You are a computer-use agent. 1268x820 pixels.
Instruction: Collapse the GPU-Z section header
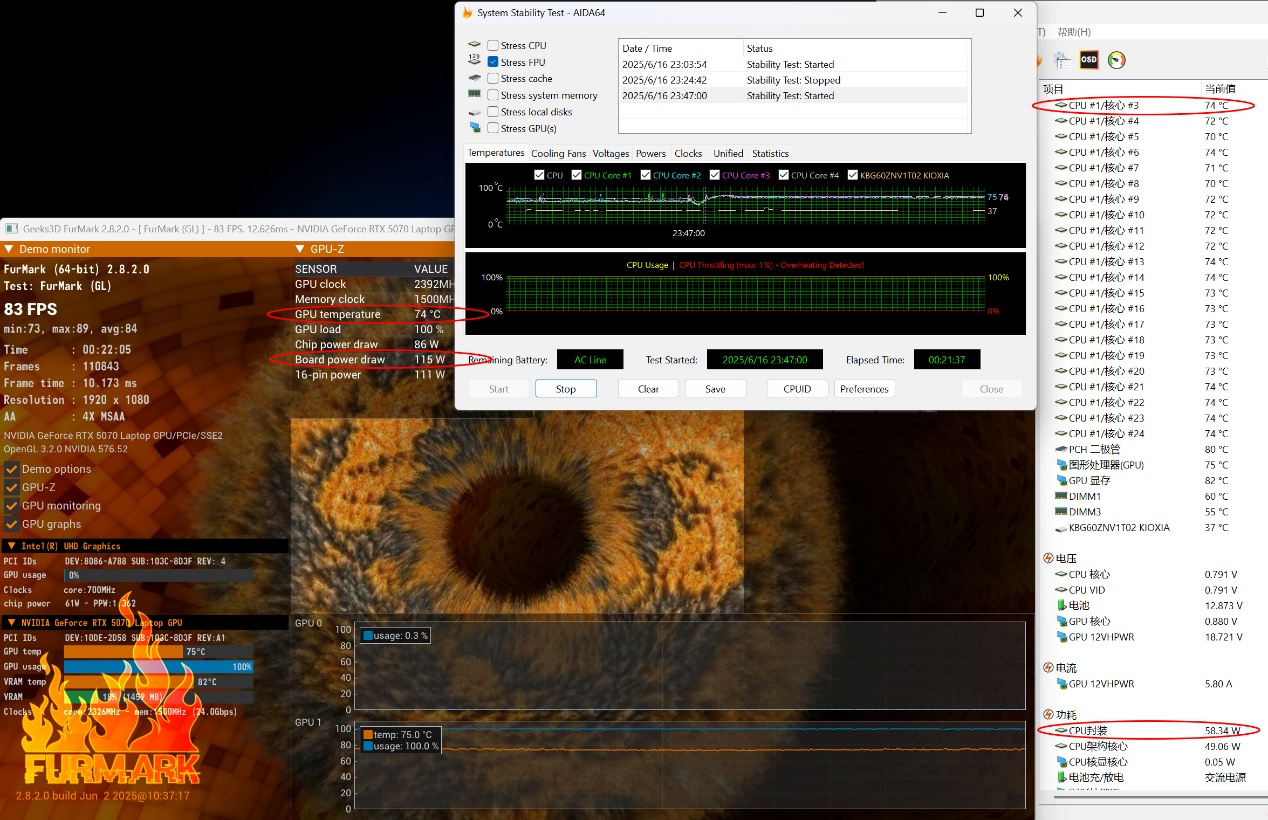tap(373, 249)
